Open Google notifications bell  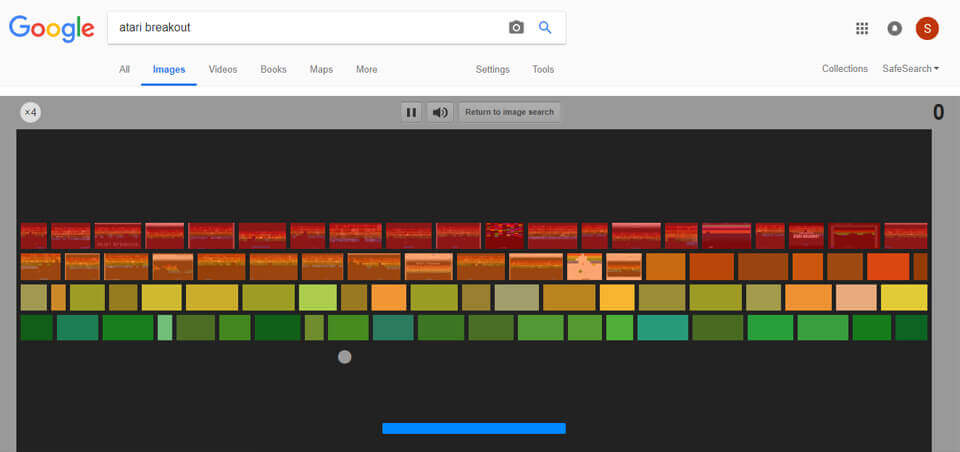(x=894, y=28)
